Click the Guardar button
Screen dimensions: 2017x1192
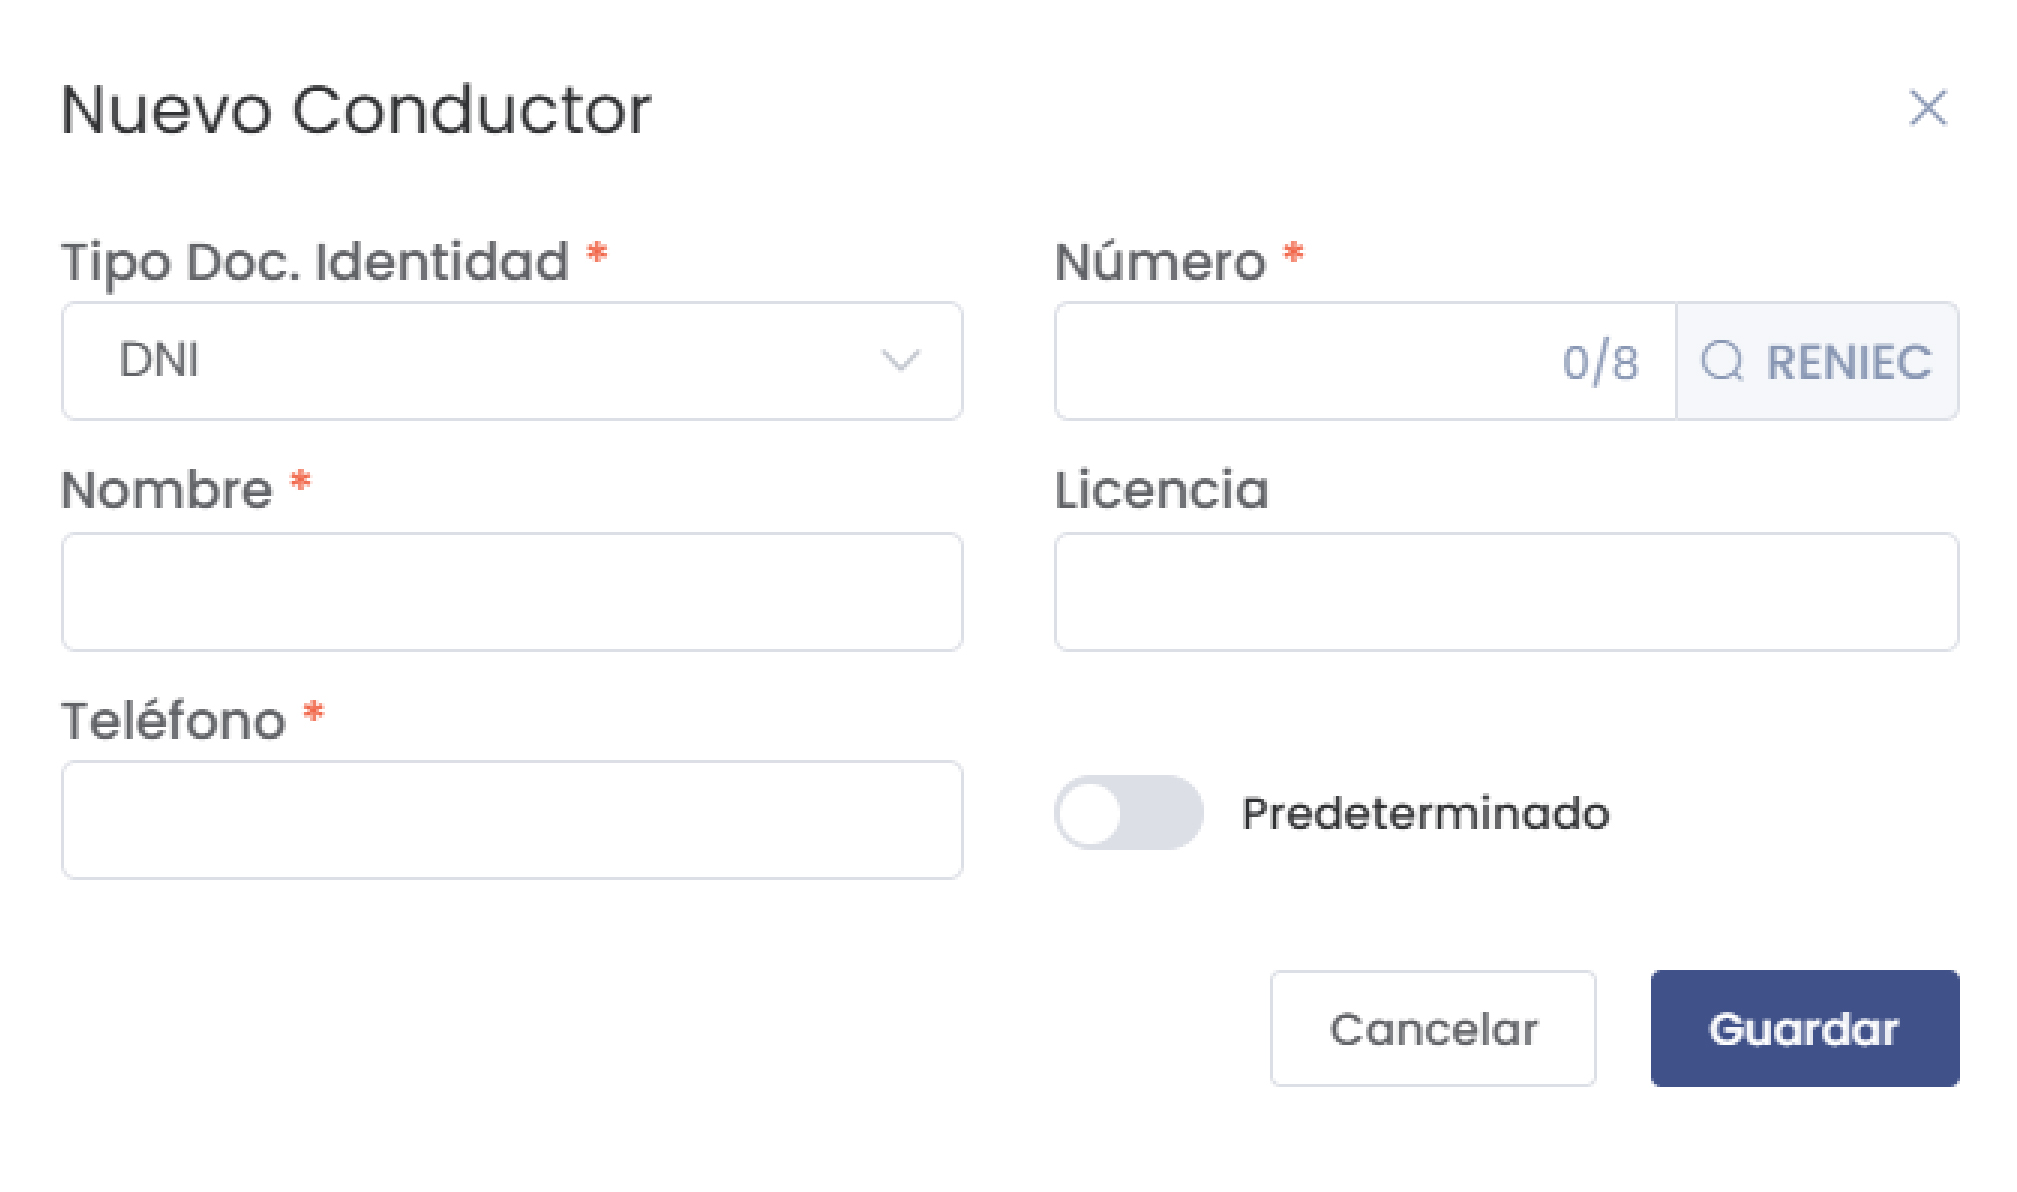[x=1804, y=1028]
